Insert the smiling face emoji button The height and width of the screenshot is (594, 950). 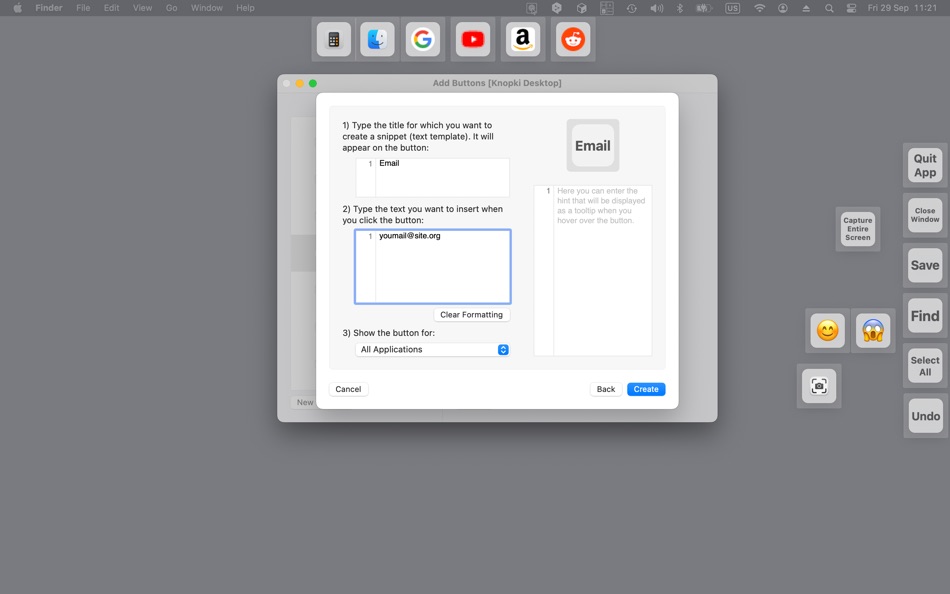pos(828,330)
